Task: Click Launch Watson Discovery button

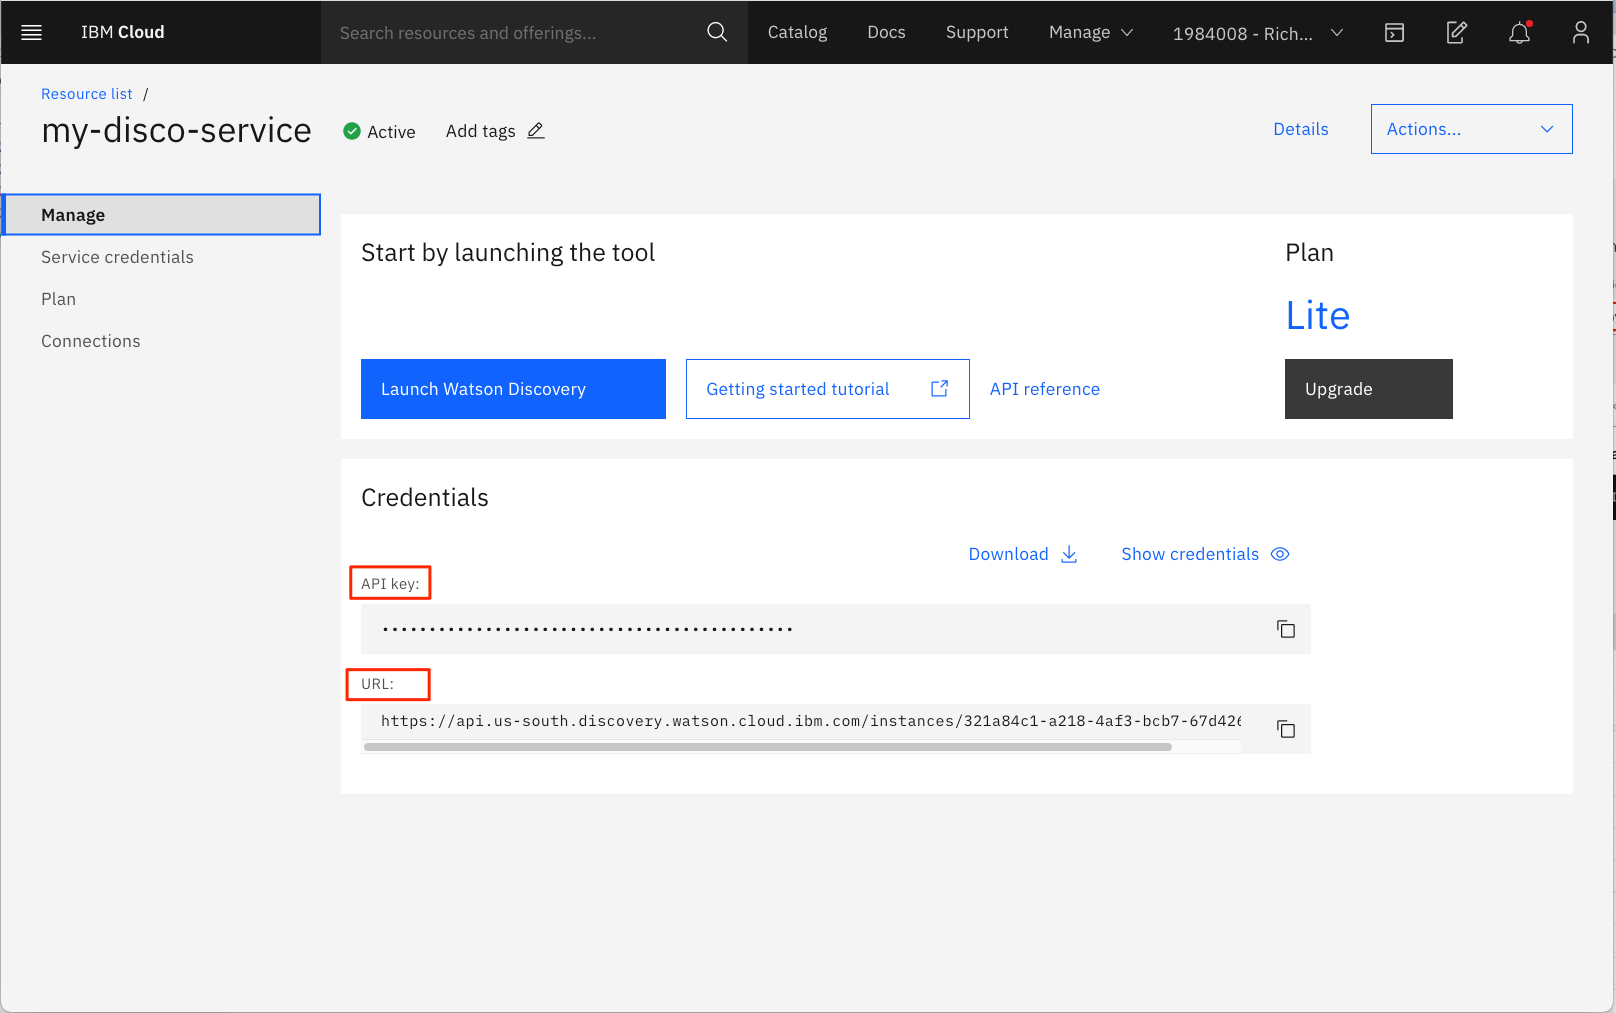Action: pos(513,389)
